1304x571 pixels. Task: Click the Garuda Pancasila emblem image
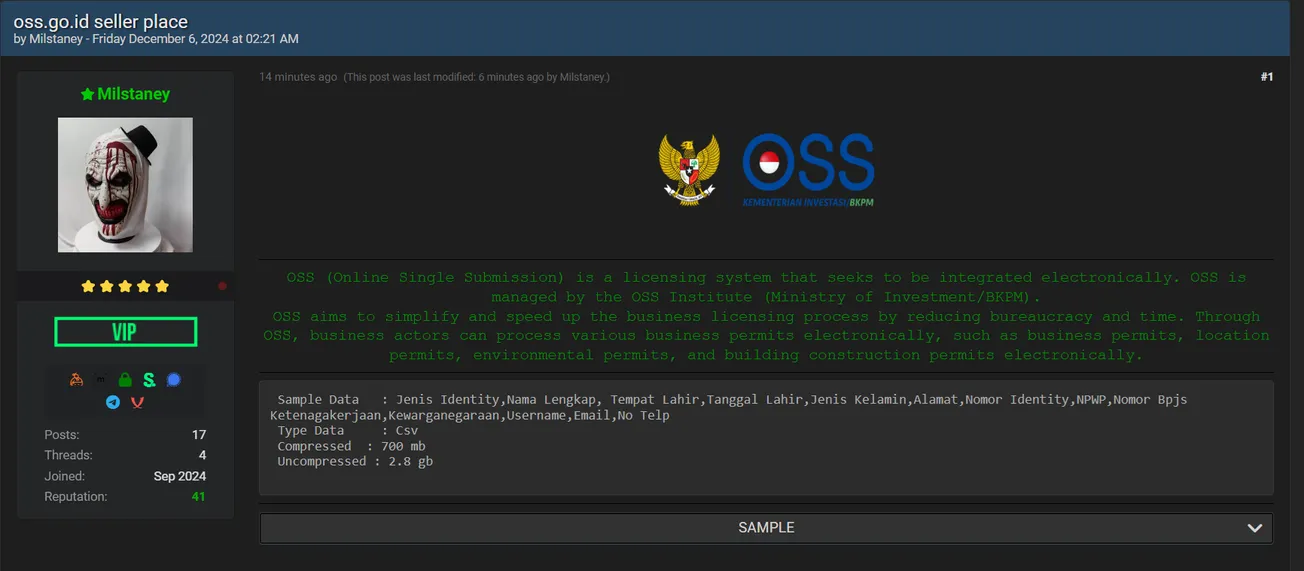(x=689, y=170)
